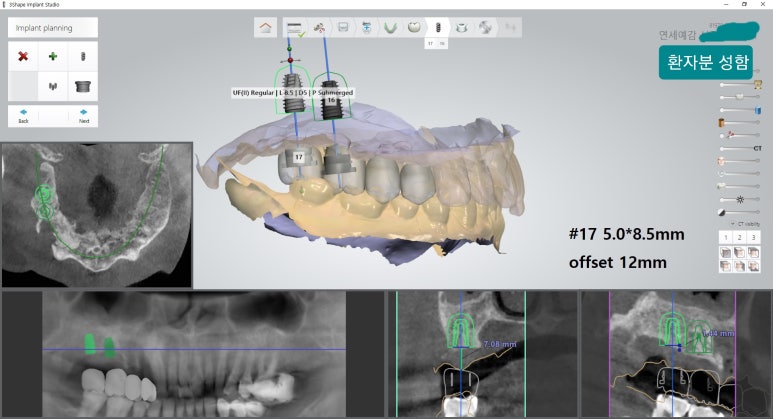Collapse the CT visibility expander
This screenshot has height=419, width=773.
(732, 223)
